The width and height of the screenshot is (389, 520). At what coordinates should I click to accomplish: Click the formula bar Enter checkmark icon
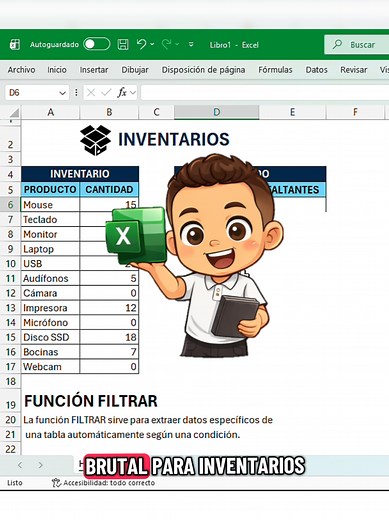[x=106, y=93]
